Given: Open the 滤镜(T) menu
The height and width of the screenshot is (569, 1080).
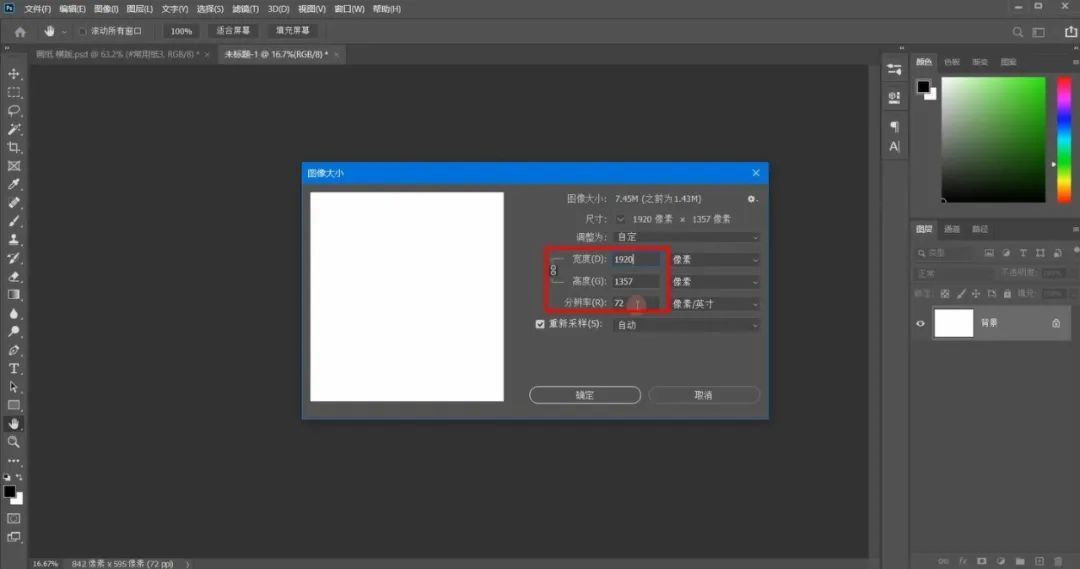Looking at the screenshot, I should (x=245, y=9).
